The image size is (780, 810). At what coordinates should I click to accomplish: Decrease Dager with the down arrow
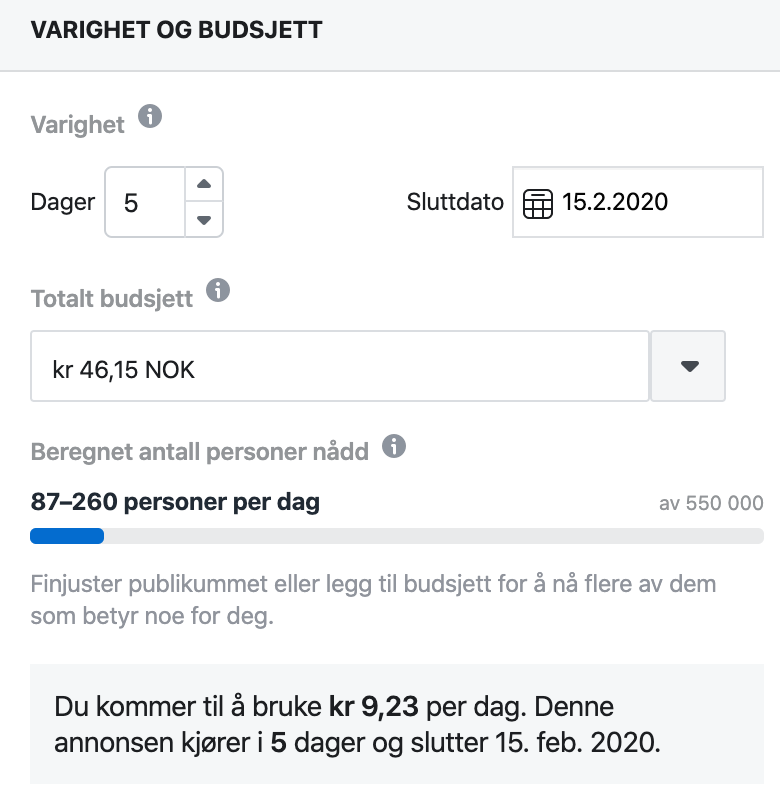point(204,220)
